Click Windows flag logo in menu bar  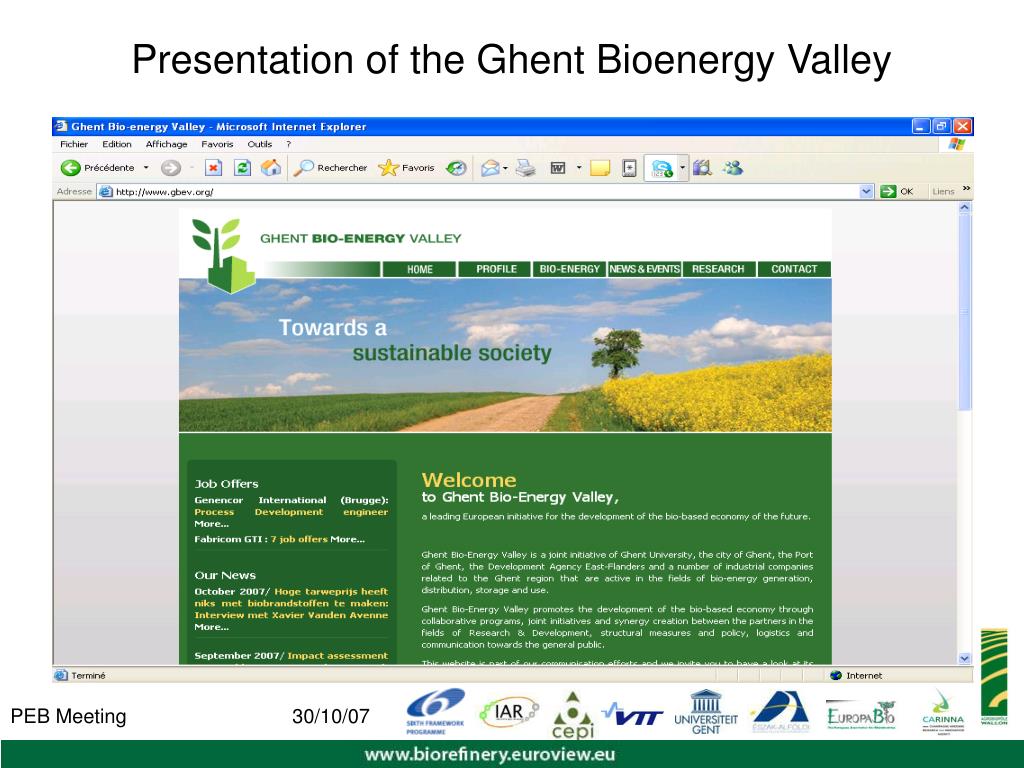pyautogui.click(x=956, y=144)
